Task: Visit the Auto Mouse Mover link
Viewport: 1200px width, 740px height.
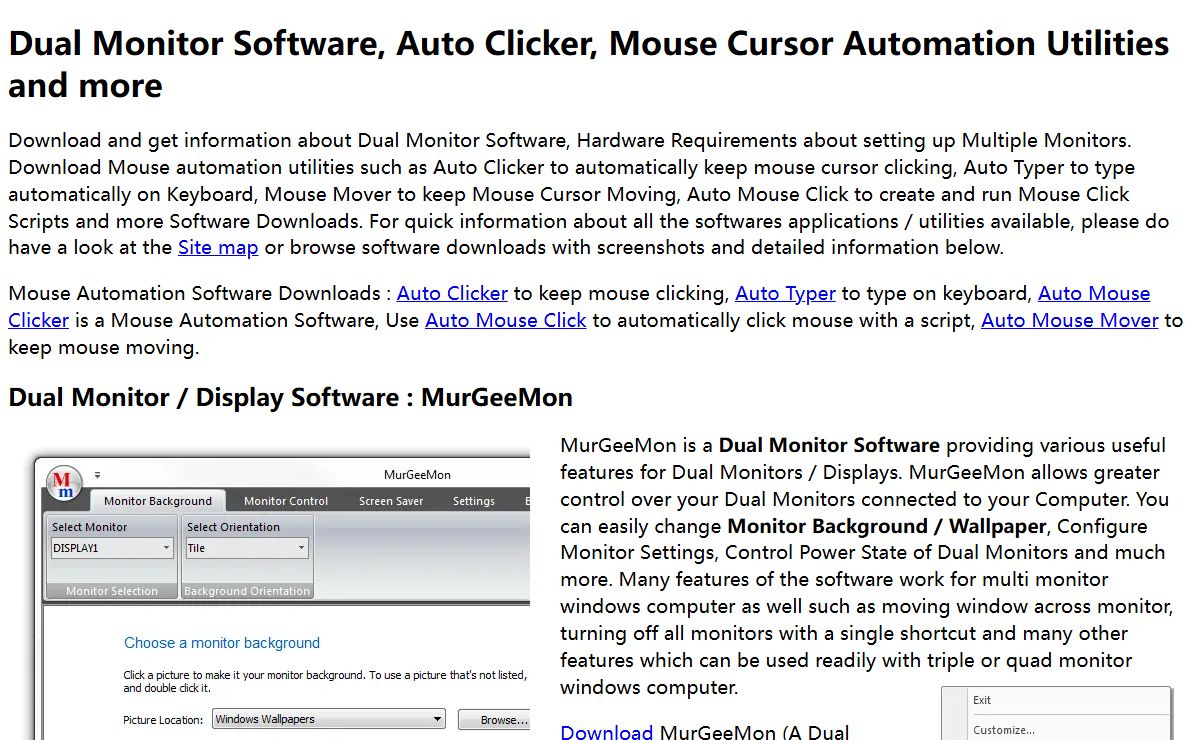Action: [1070, 320]
